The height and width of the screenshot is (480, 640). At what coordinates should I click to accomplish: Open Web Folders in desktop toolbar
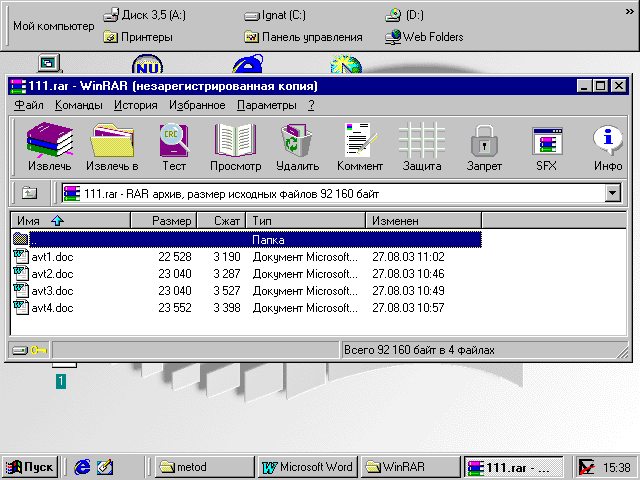424,37
